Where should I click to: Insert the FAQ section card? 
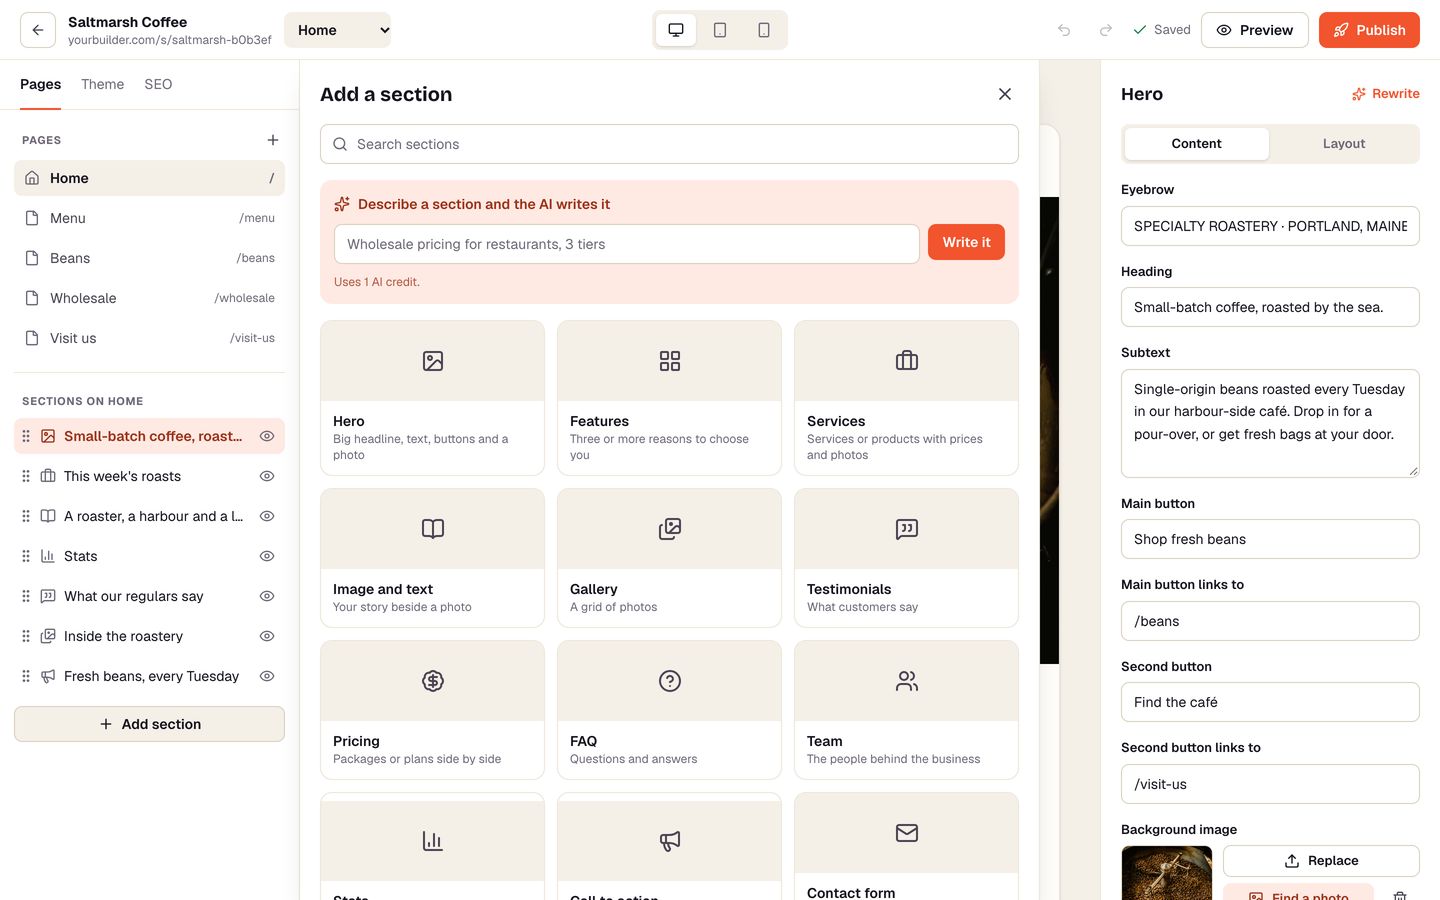[x=669, y=710]
